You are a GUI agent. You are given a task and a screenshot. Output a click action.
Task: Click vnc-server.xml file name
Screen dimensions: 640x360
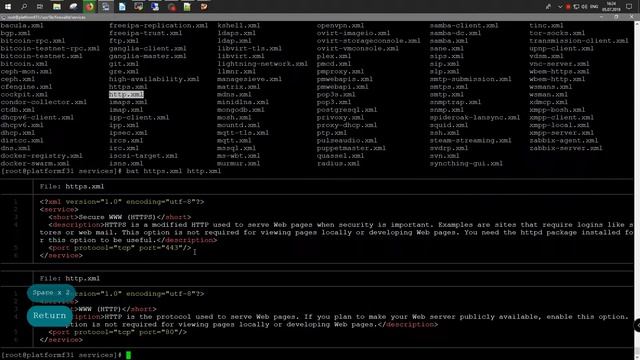560,64
